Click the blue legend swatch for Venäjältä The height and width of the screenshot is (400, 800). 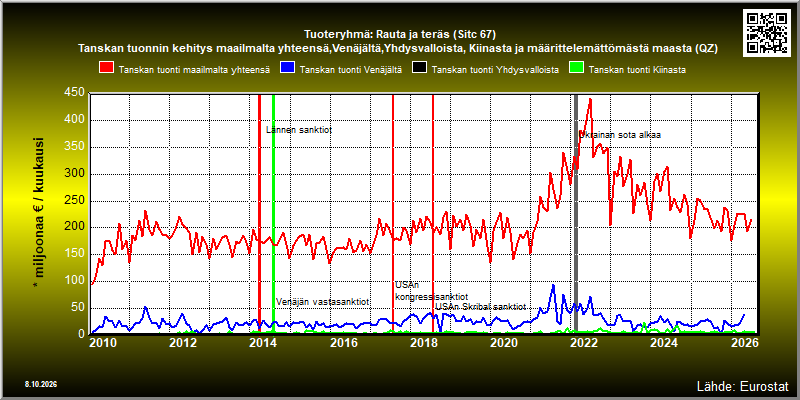coord(288,68)
